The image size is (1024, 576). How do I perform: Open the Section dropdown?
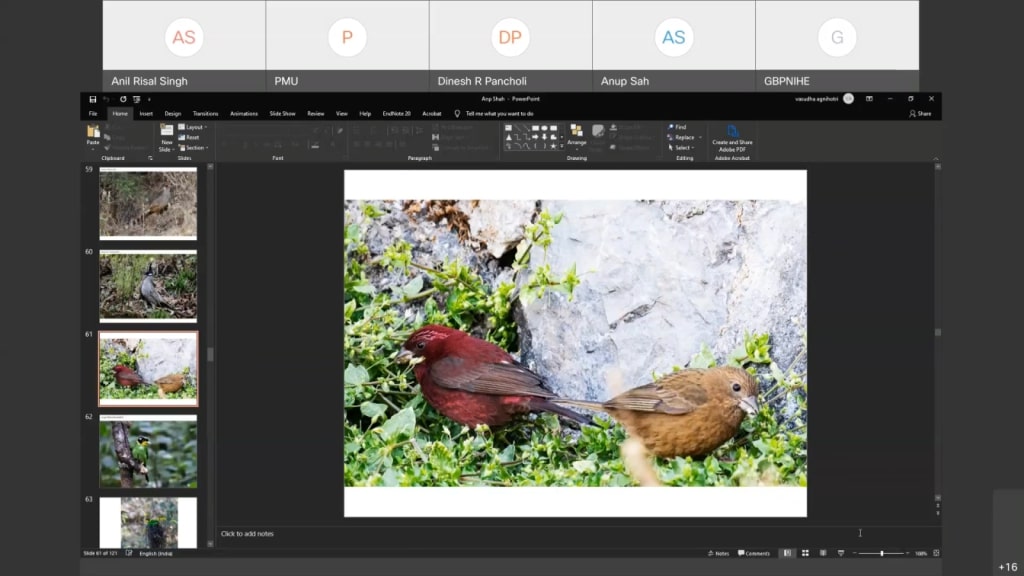click(195, 147)
